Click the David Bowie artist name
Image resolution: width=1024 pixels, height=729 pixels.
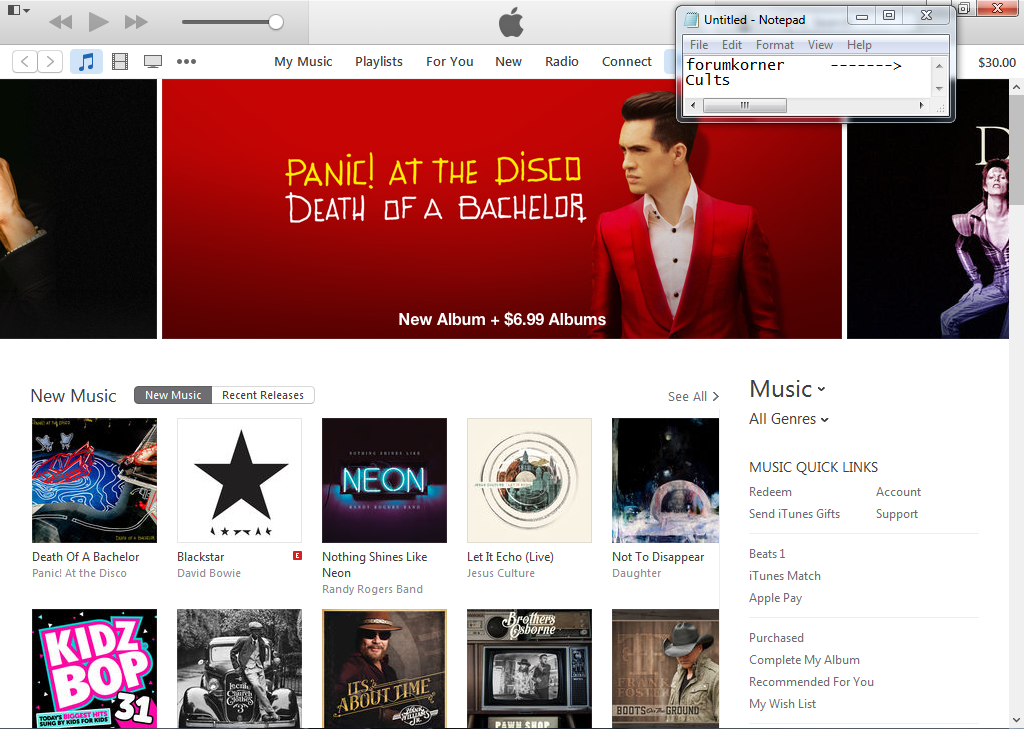coord(209,573)
